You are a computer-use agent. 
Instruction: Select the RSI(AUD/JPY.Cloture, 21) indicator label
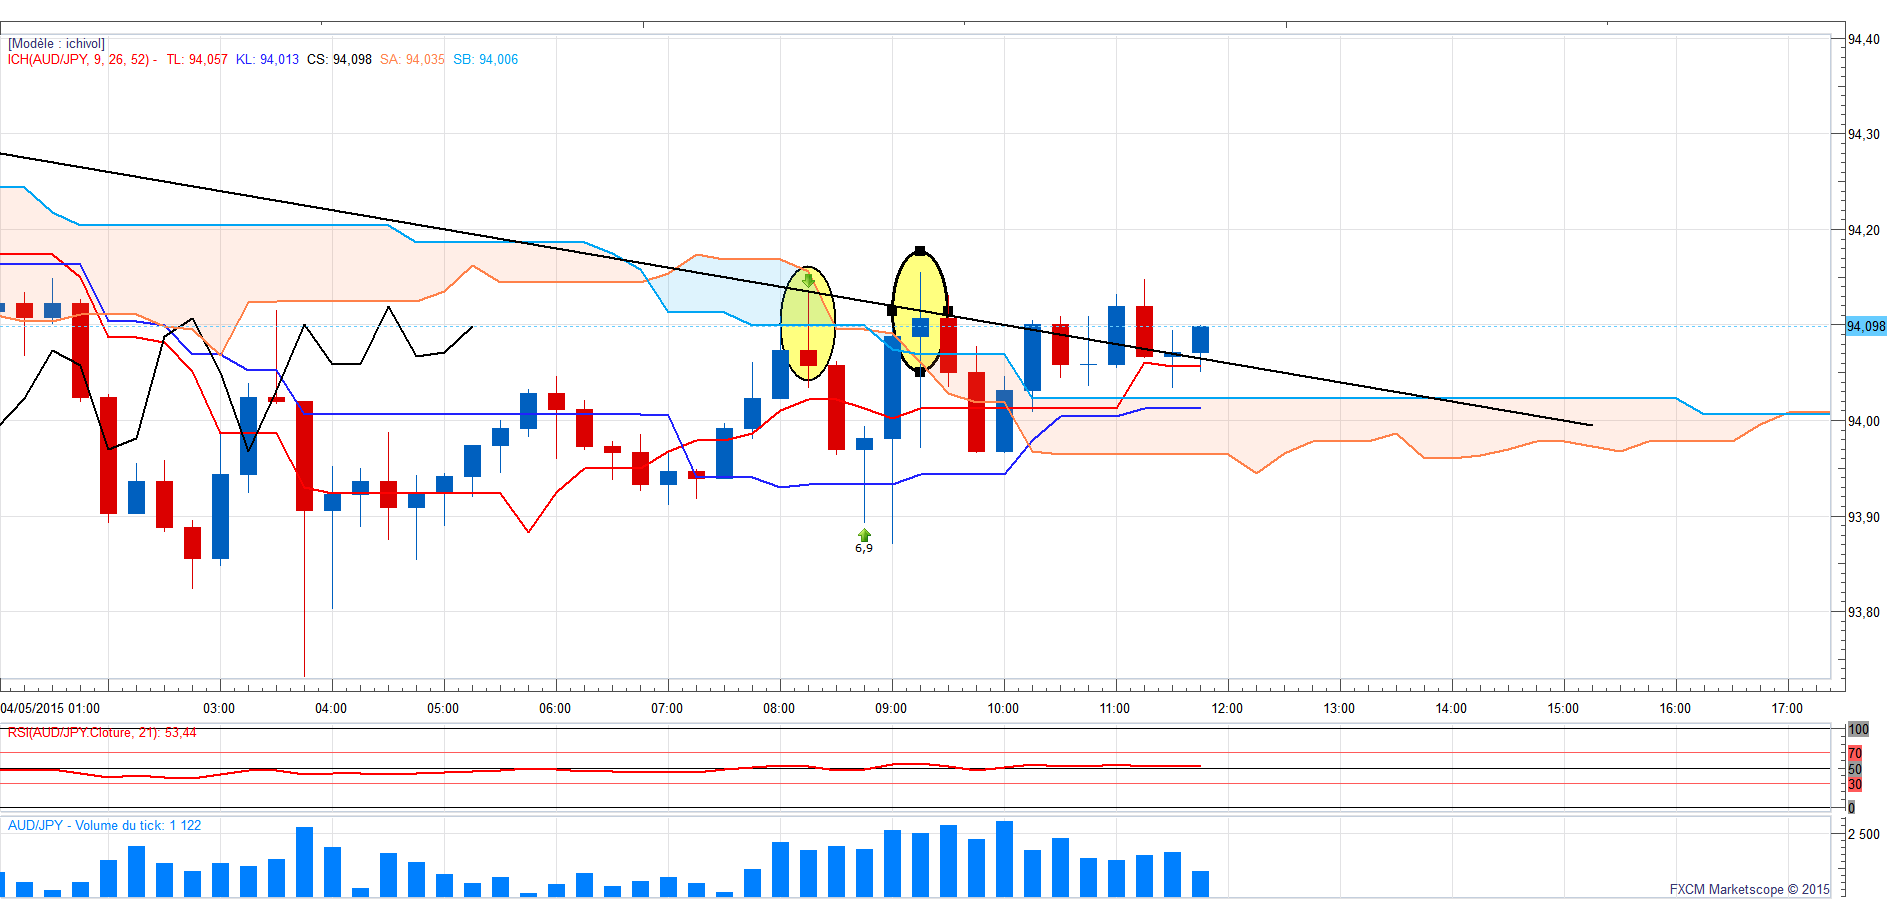pos(102,733)
